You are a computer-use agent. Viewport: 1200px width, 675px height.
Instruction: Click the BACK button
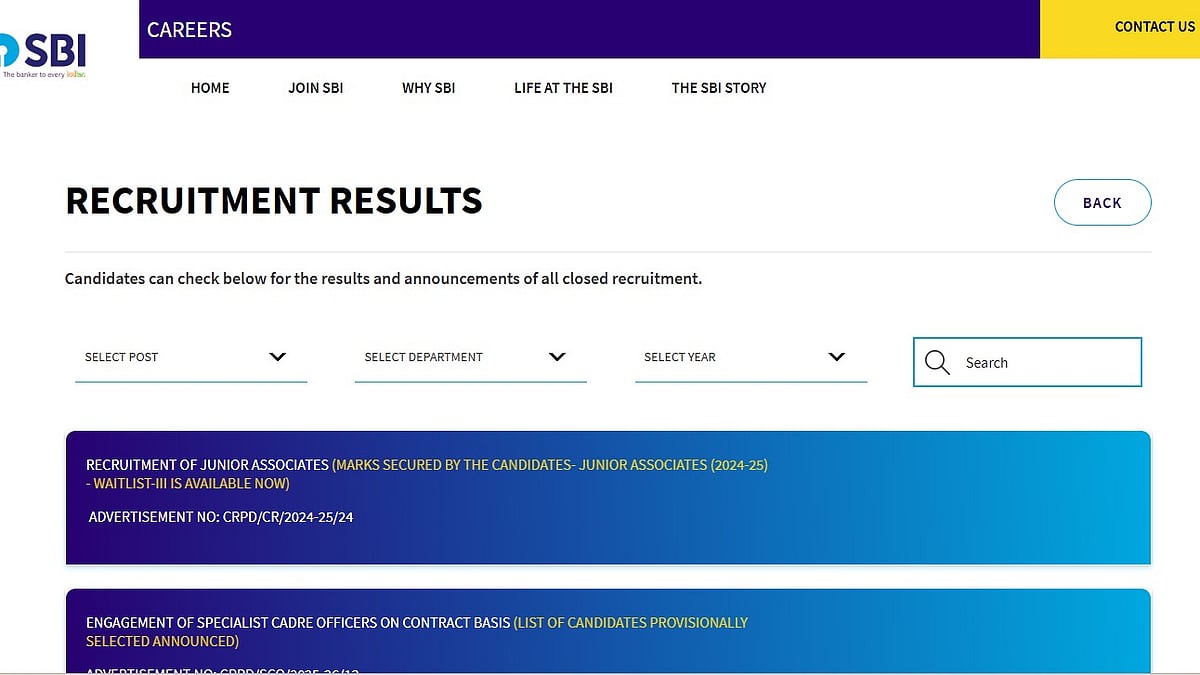pos(1102,202)
